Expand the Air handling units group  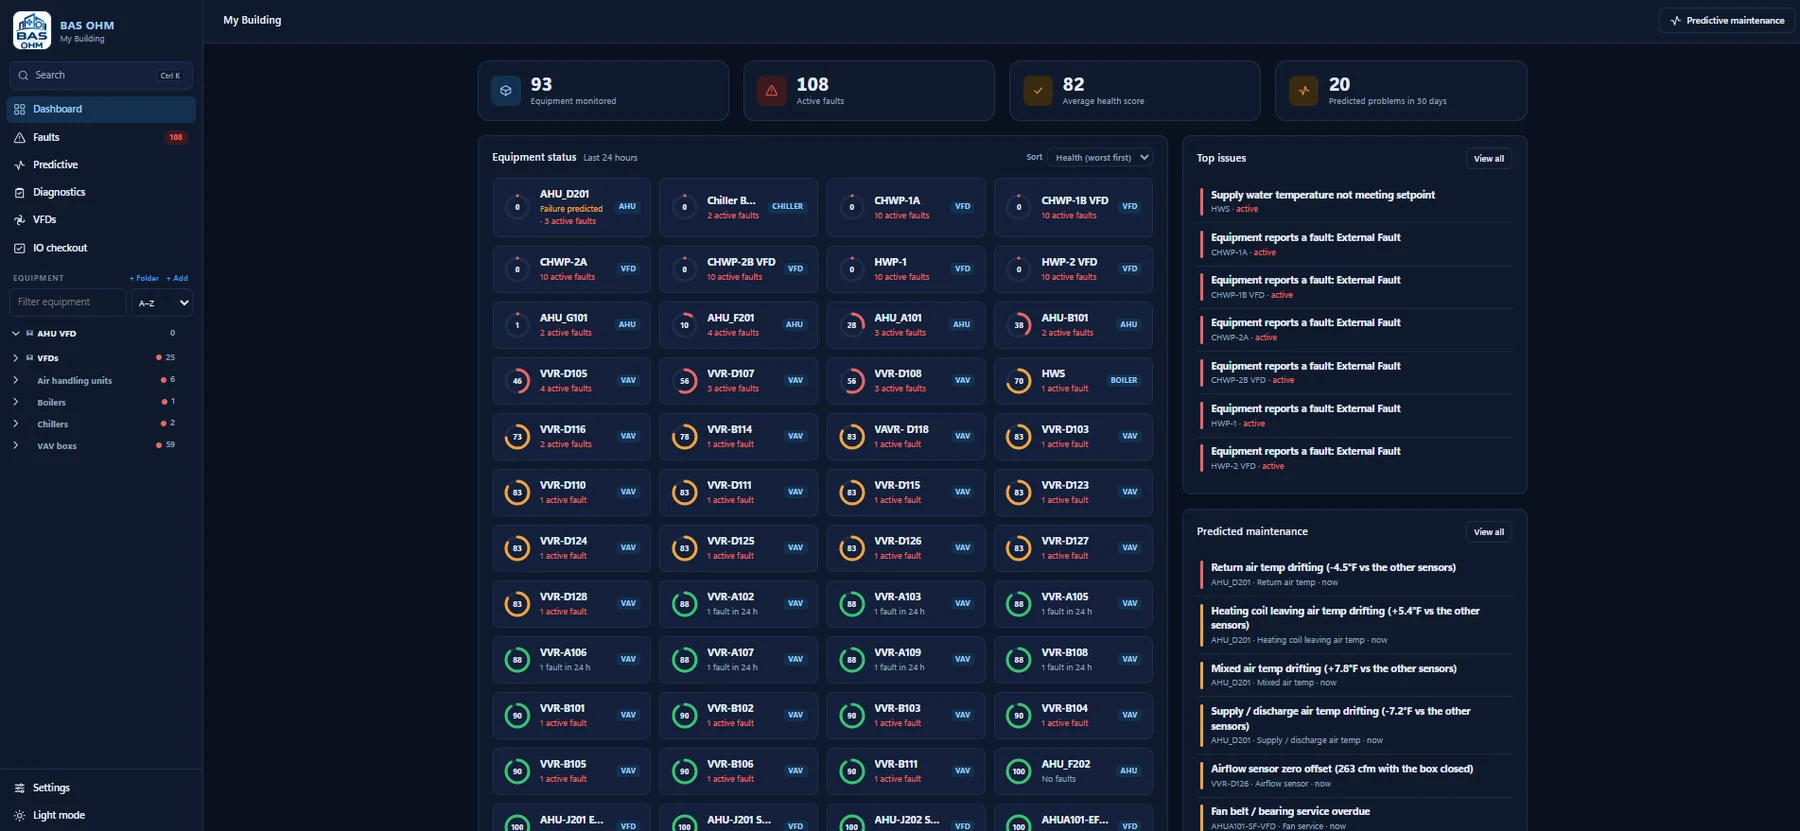pos(16,380)
